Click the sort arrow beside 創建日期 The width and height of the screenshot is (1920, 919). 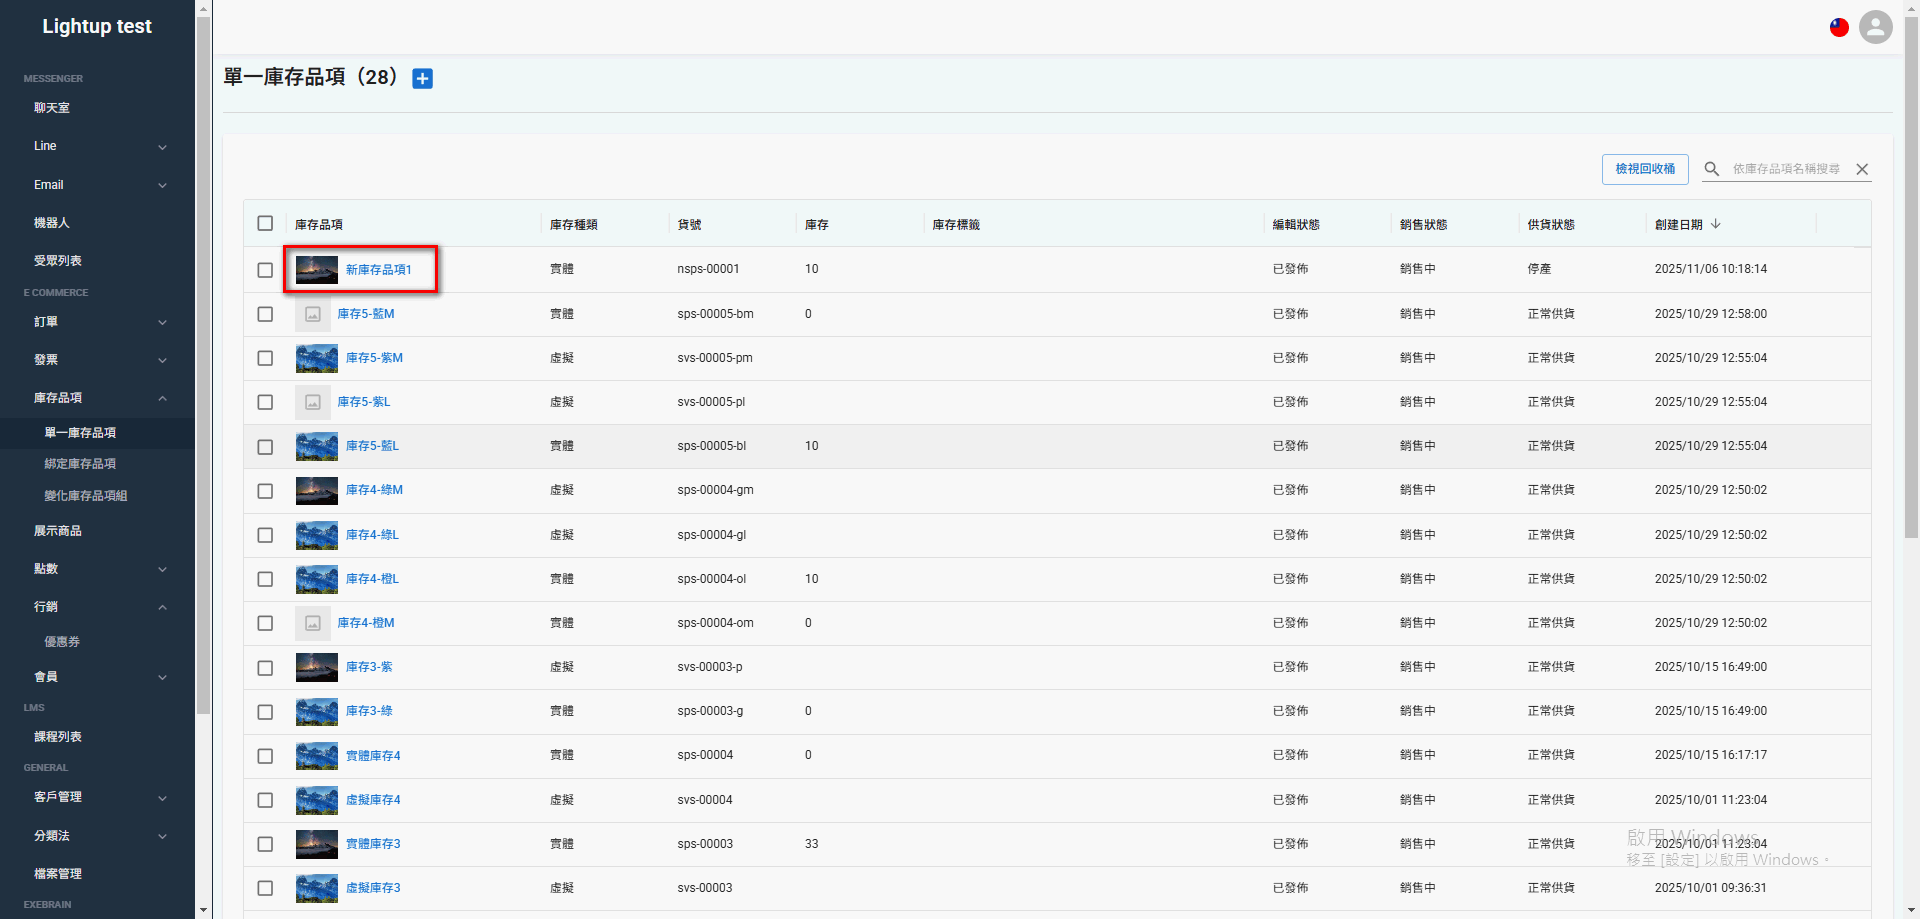(1716, 224)
